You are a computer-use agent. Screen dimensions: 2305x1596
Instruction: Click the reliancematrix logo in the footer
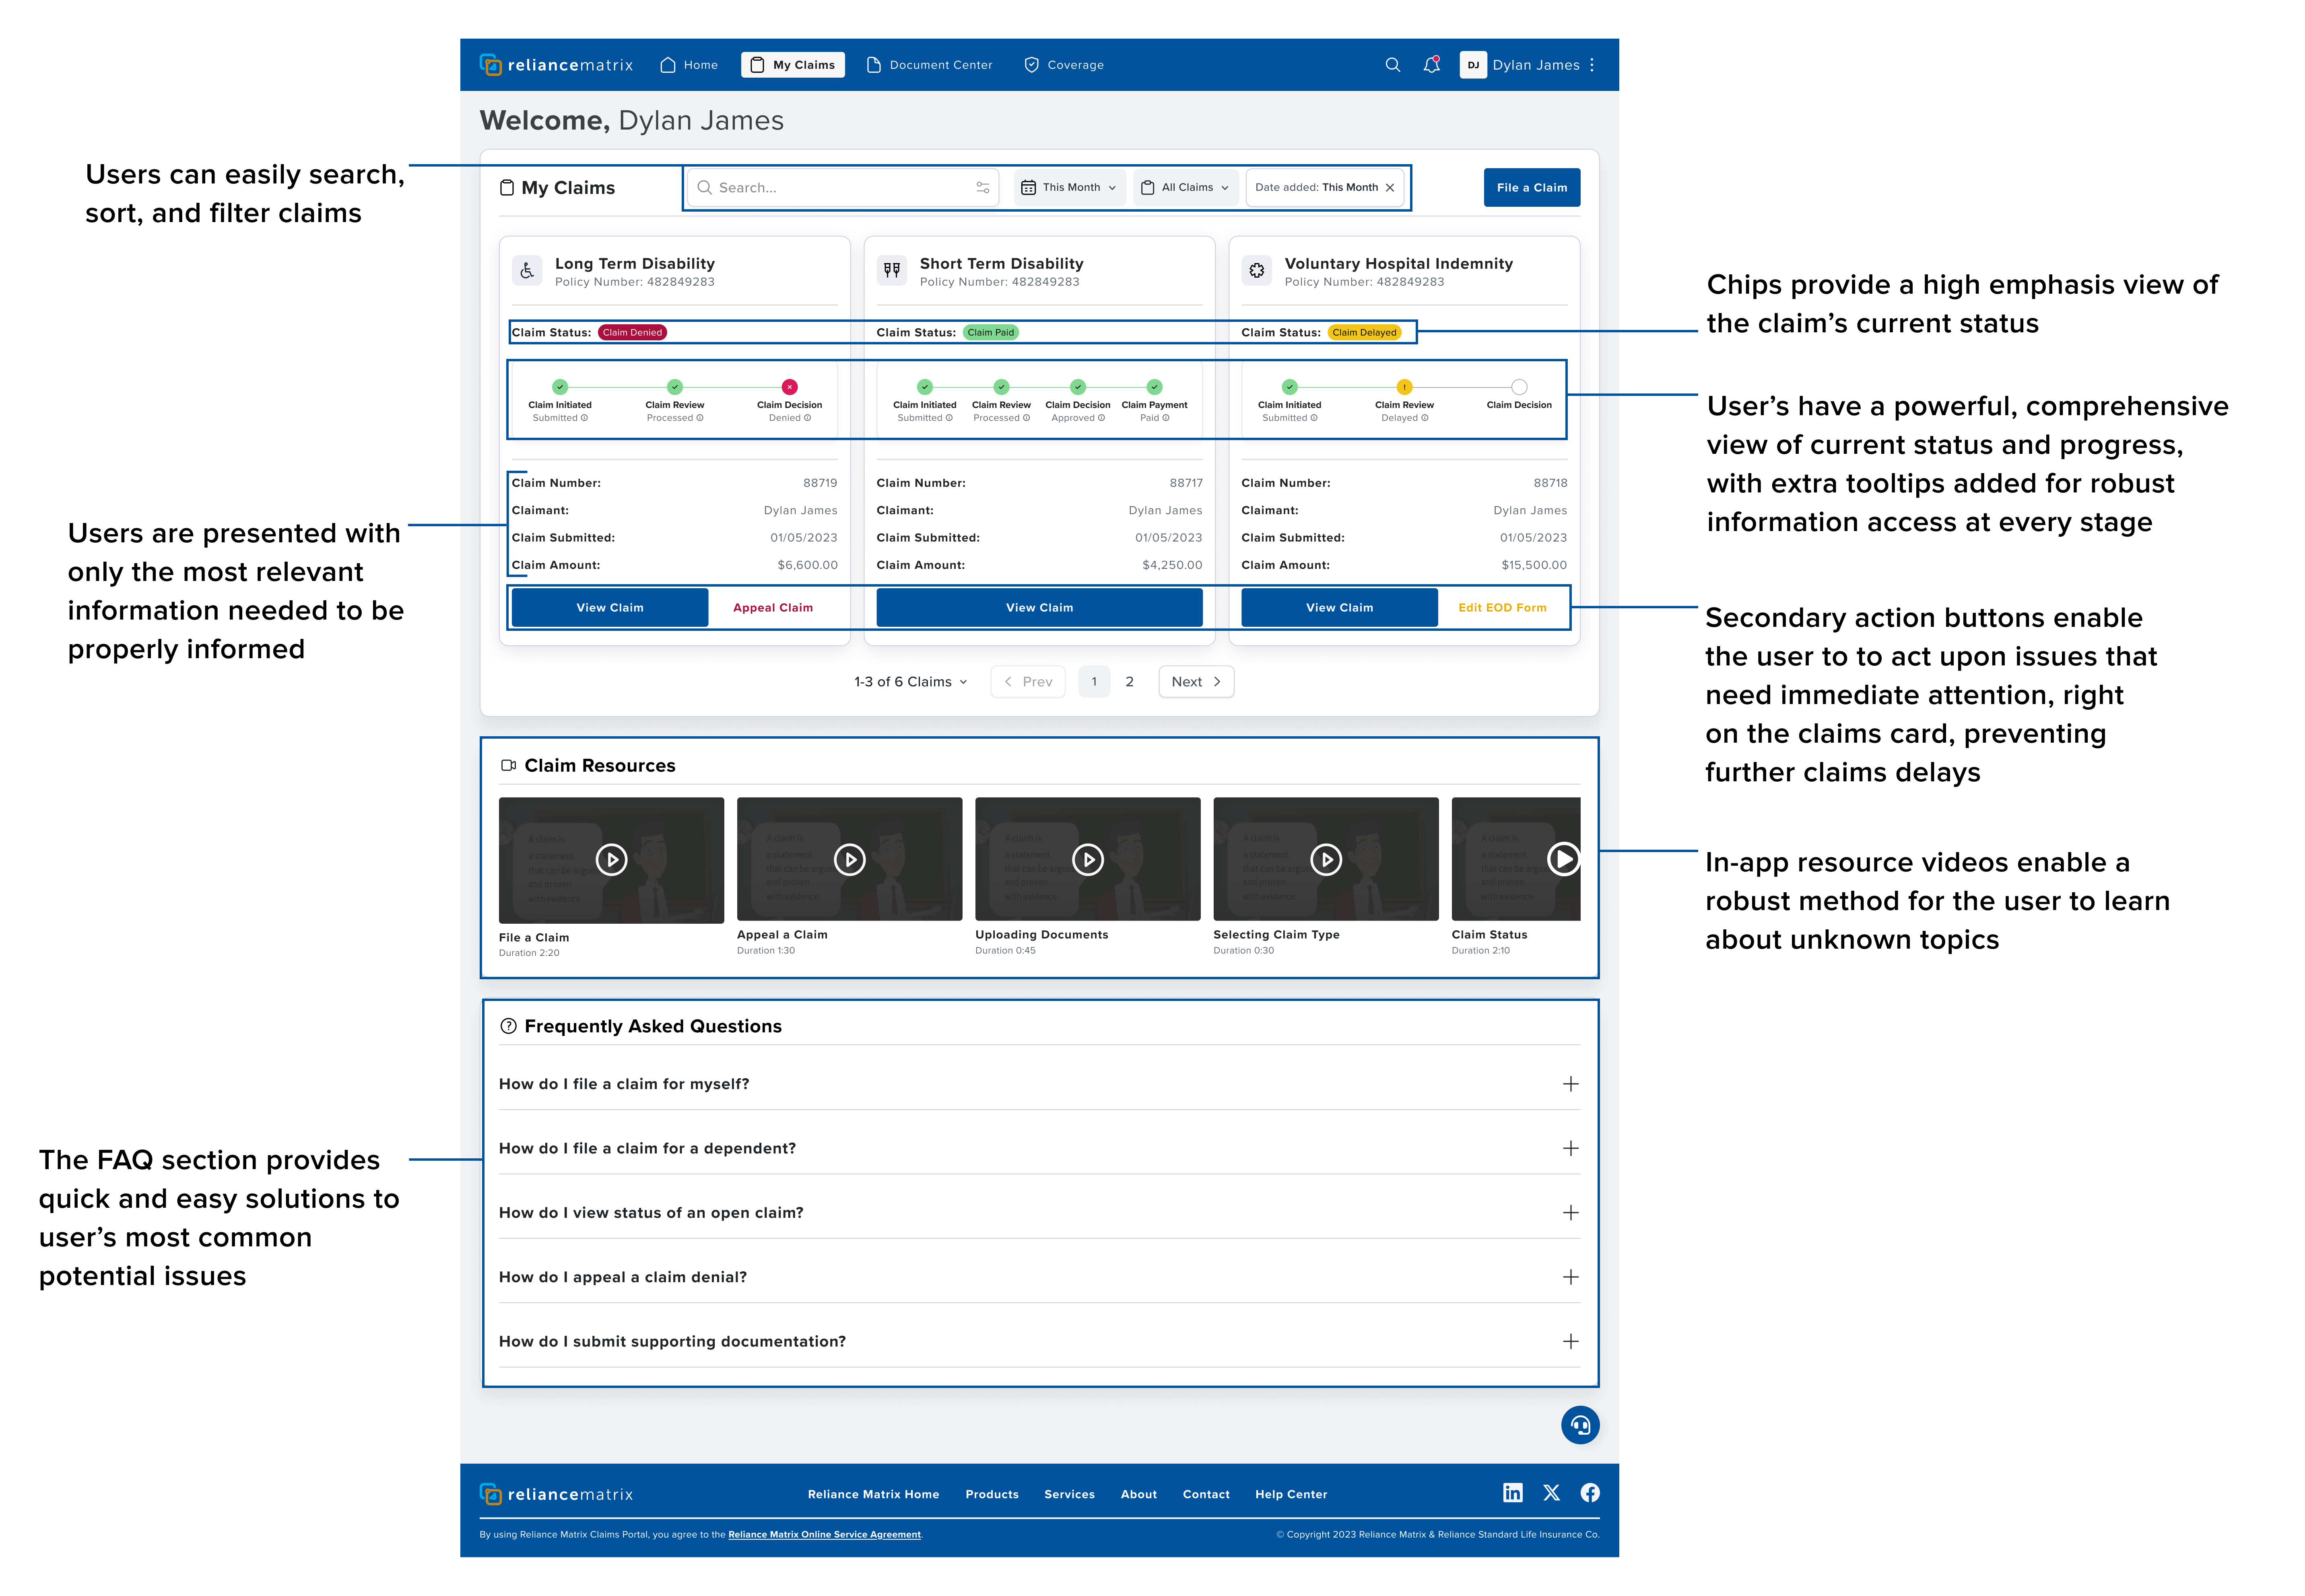point(556,1494)
